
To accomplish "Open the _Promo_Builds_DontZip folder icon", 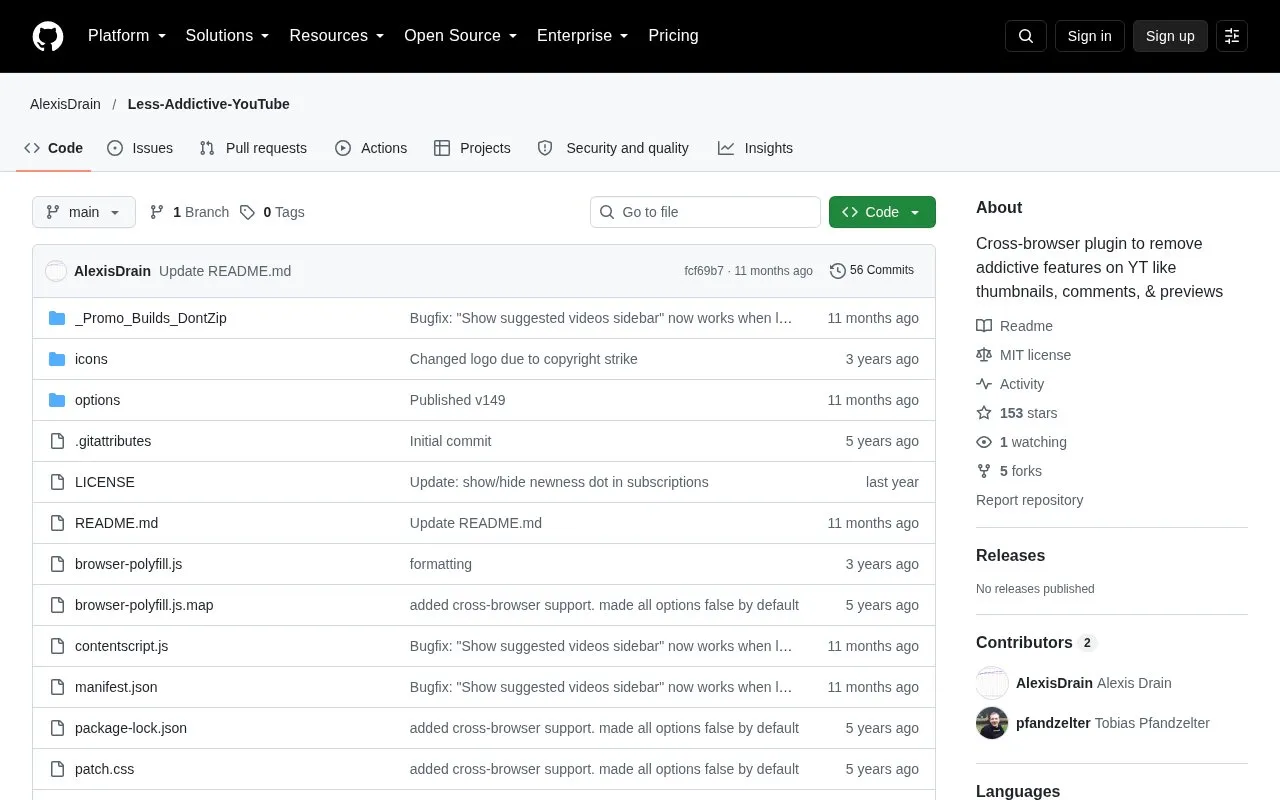I will point(57,318).
